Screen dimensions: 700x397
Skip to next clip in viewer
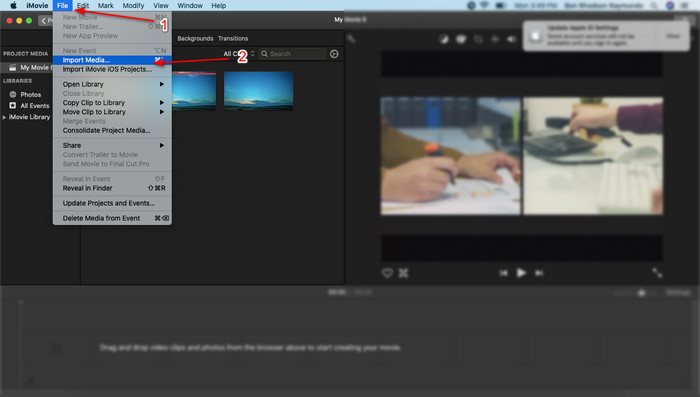(539, 273)
